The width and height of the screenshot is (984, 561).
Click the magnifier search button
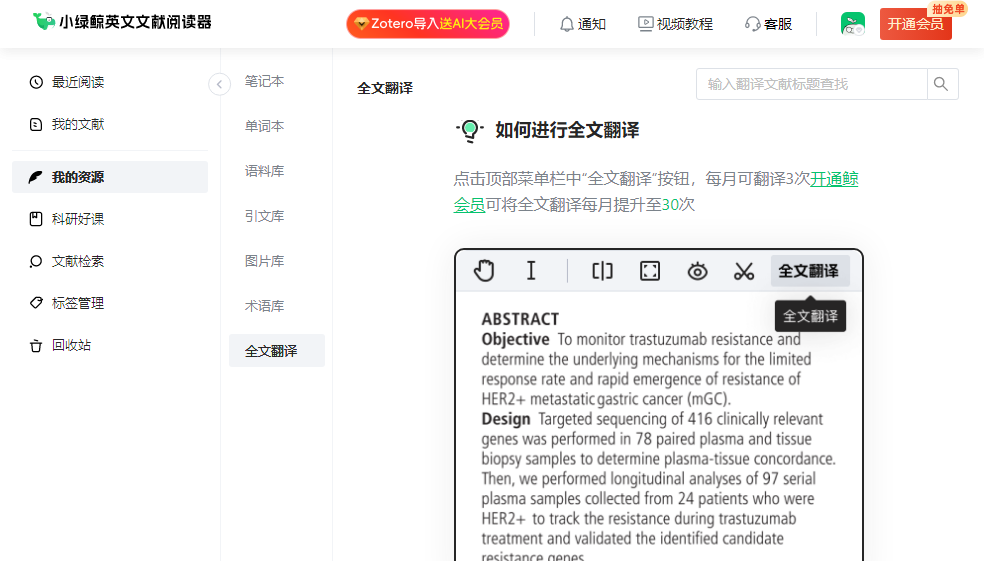click(x=942, y=84)
